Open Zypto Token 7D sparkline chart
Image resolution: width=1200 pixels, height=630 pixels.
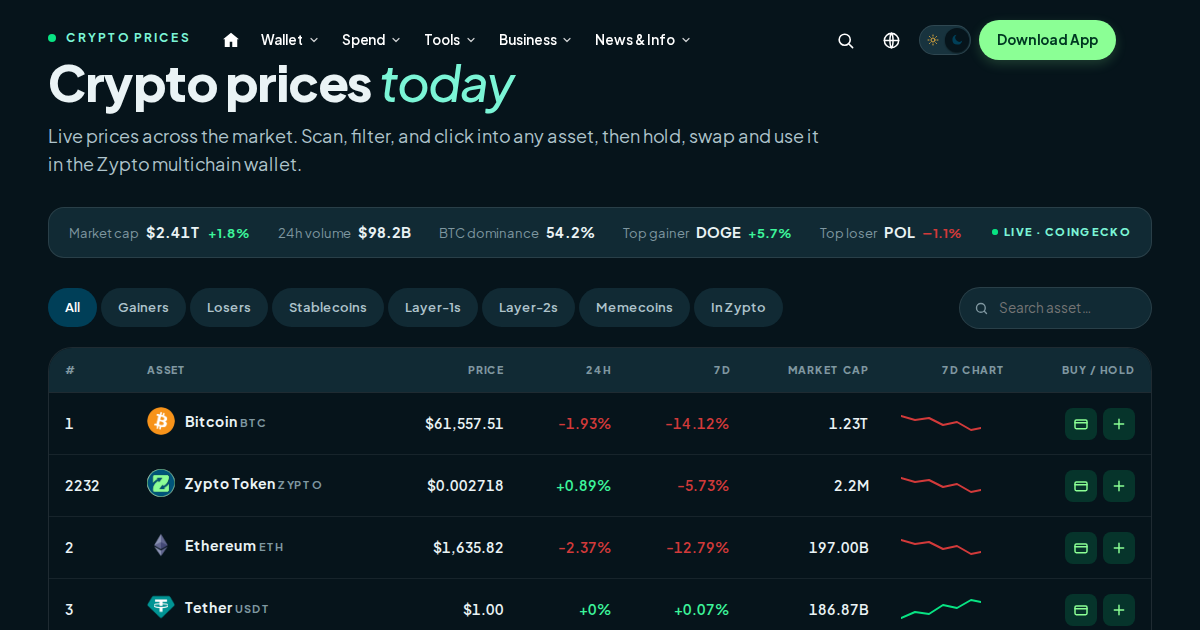(941, 484)
